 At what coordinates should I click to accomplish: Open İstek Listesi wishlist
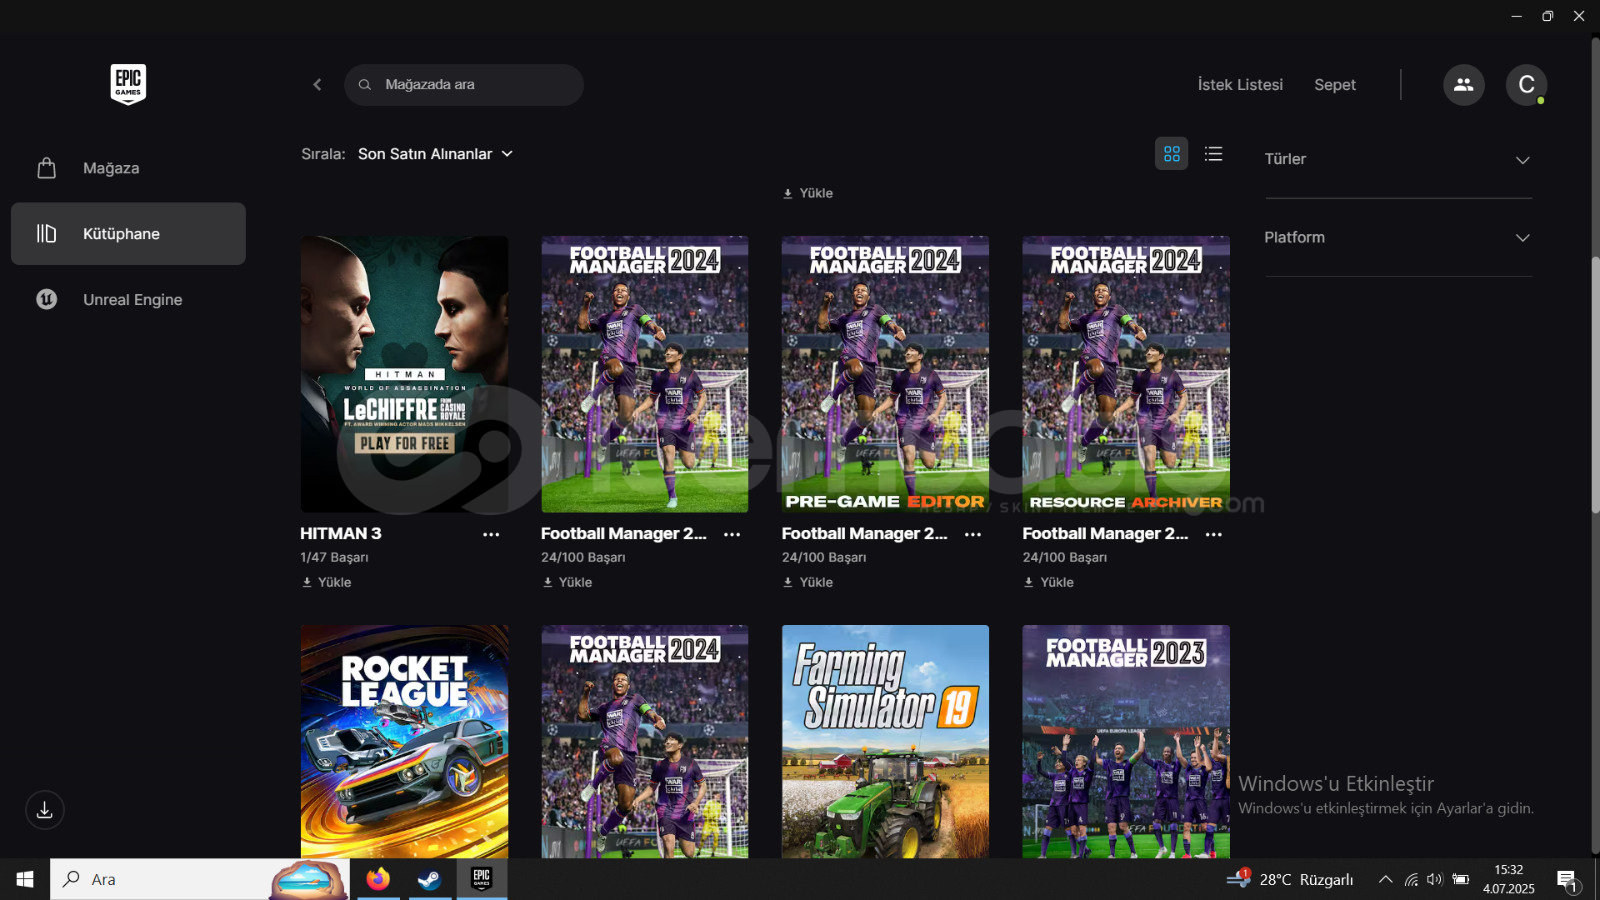1240,85
